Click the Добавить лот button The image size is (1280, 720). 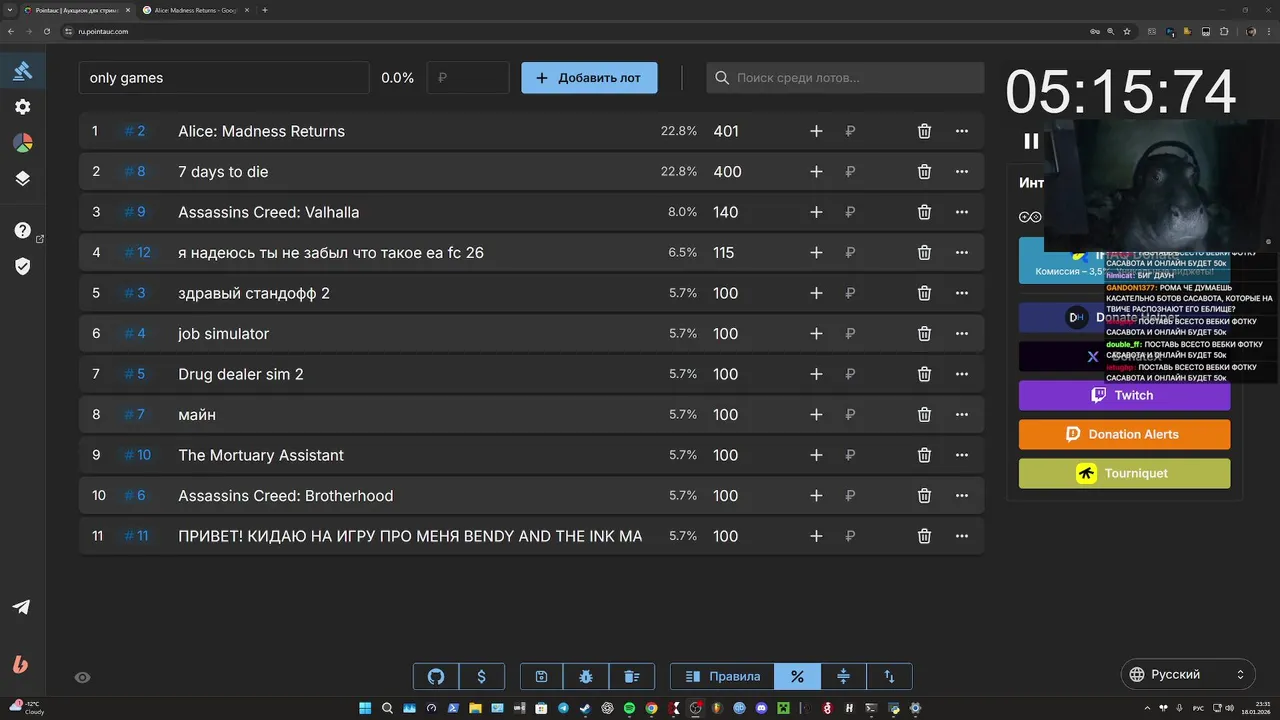[x=589, y=78]
